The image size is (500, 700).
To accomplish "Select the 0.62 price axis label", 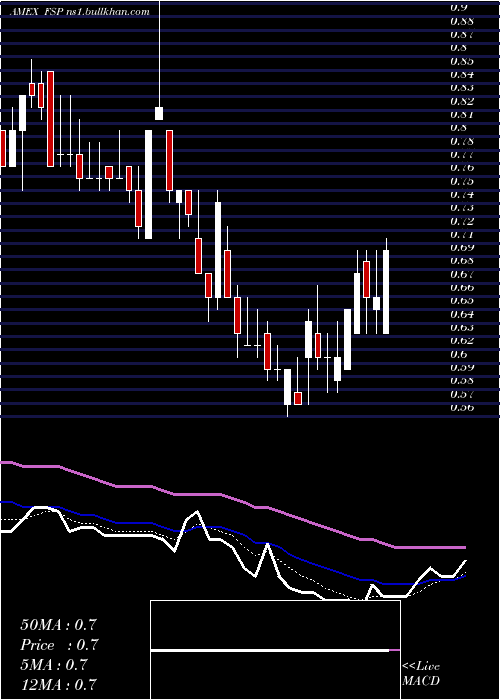I will point(462,341).
